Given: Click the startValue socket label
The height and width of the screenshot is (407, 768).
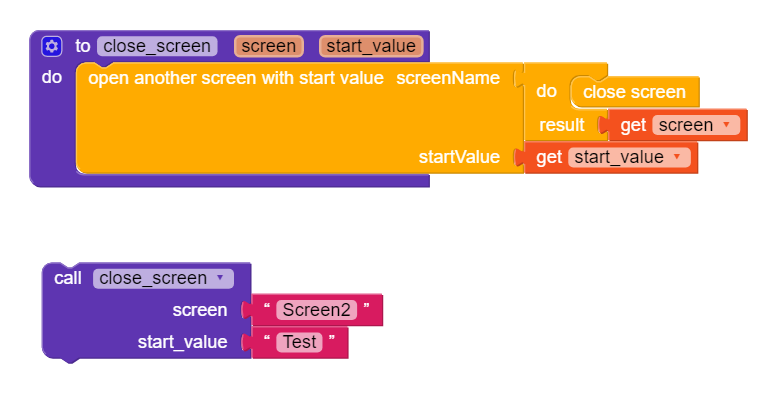Looking at the screenshot, I should coord(459,157).
